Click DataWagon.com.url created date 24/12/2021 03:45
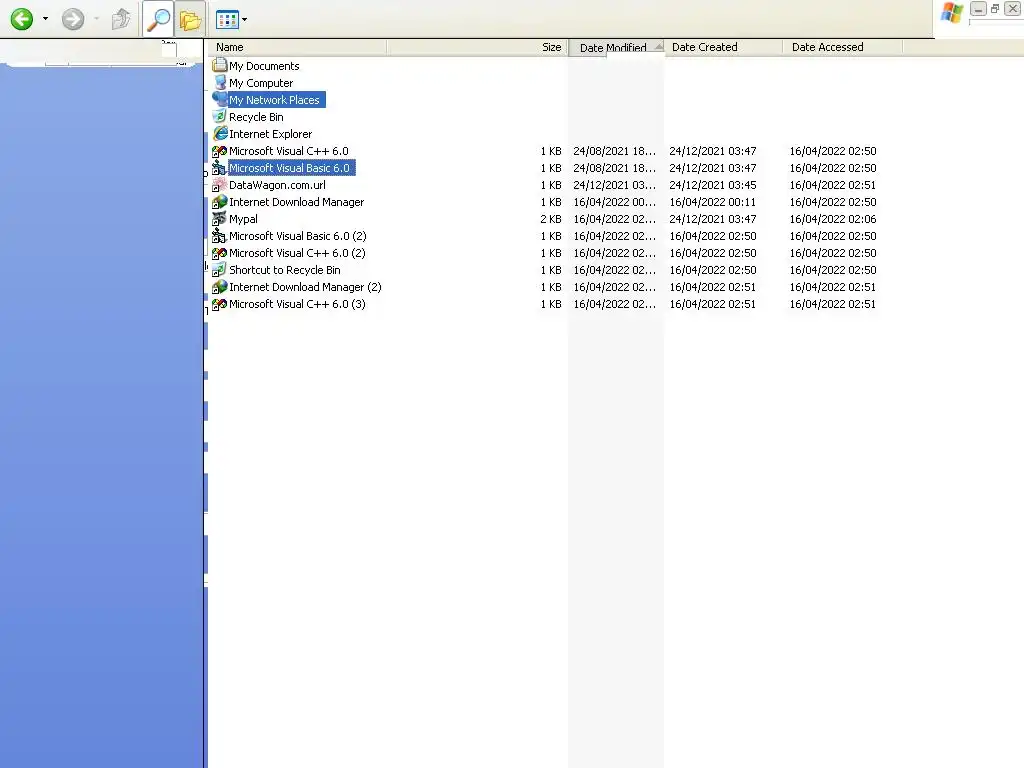Viewport: 1024px width, 768px height. [x=712, y=185]
